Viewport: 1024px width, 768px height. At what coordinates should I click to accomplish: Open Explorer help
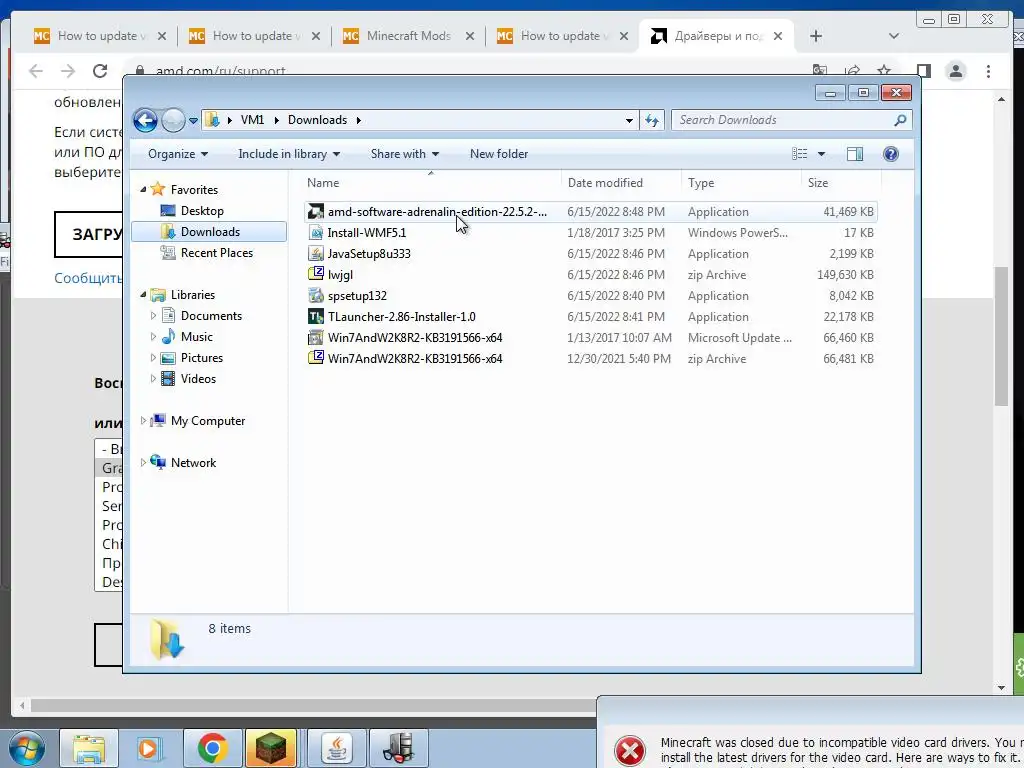891,154
